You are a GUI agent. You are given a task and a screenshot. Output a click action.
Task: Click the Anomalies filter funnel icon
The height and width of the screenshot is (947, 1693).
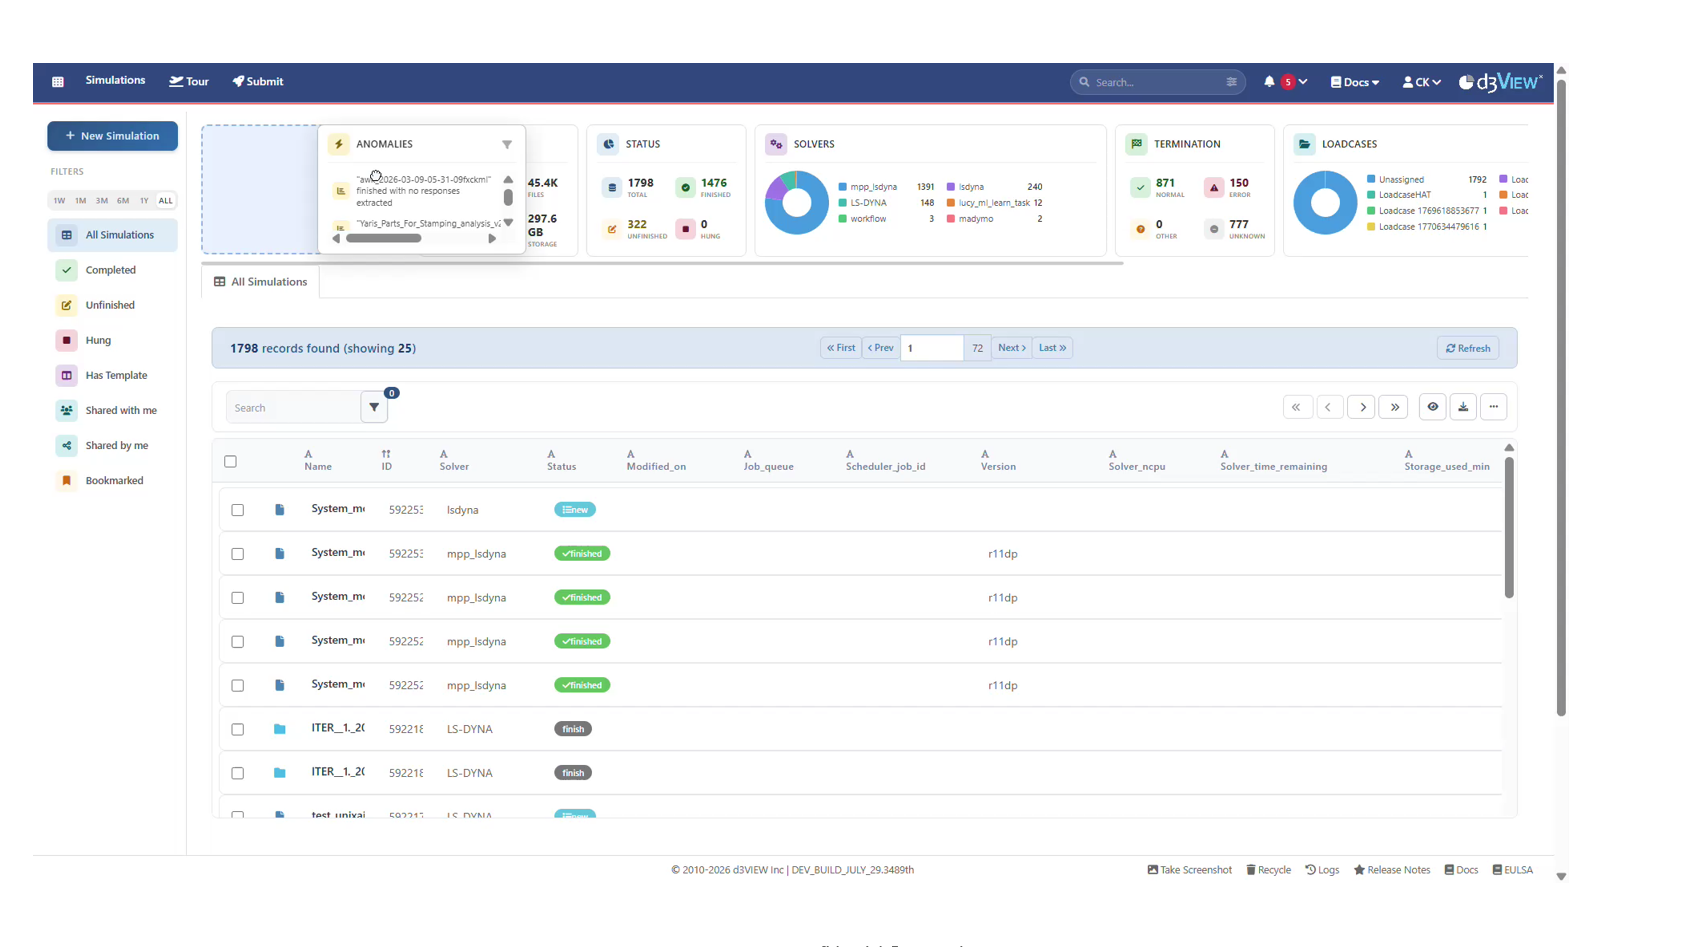(507, 145)
